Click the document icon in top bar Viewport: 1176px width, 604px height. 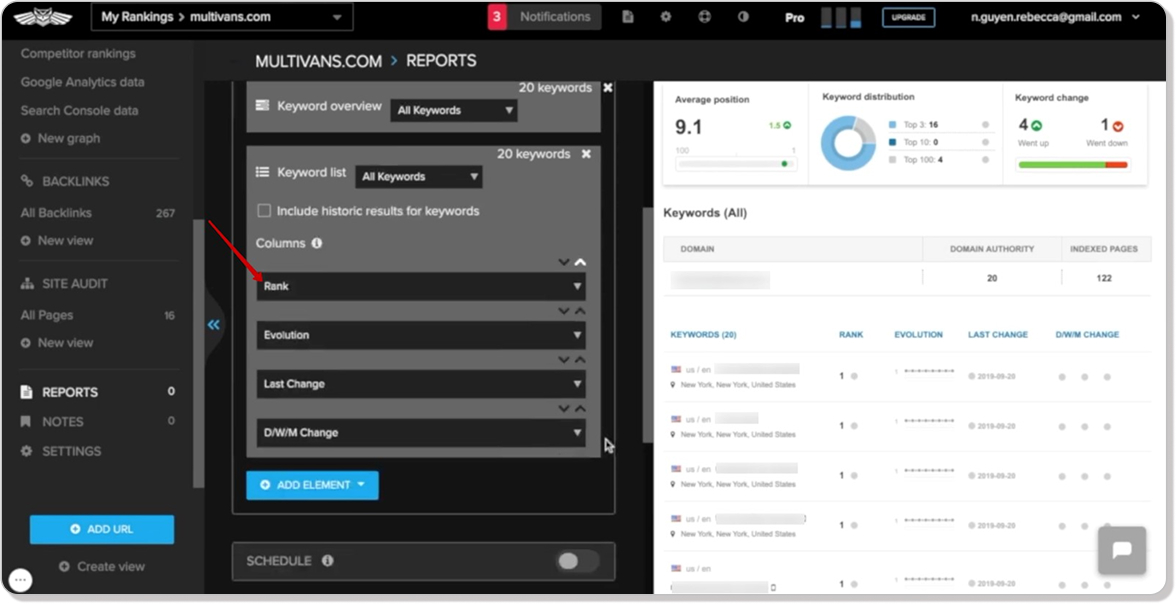pos(628,17)
